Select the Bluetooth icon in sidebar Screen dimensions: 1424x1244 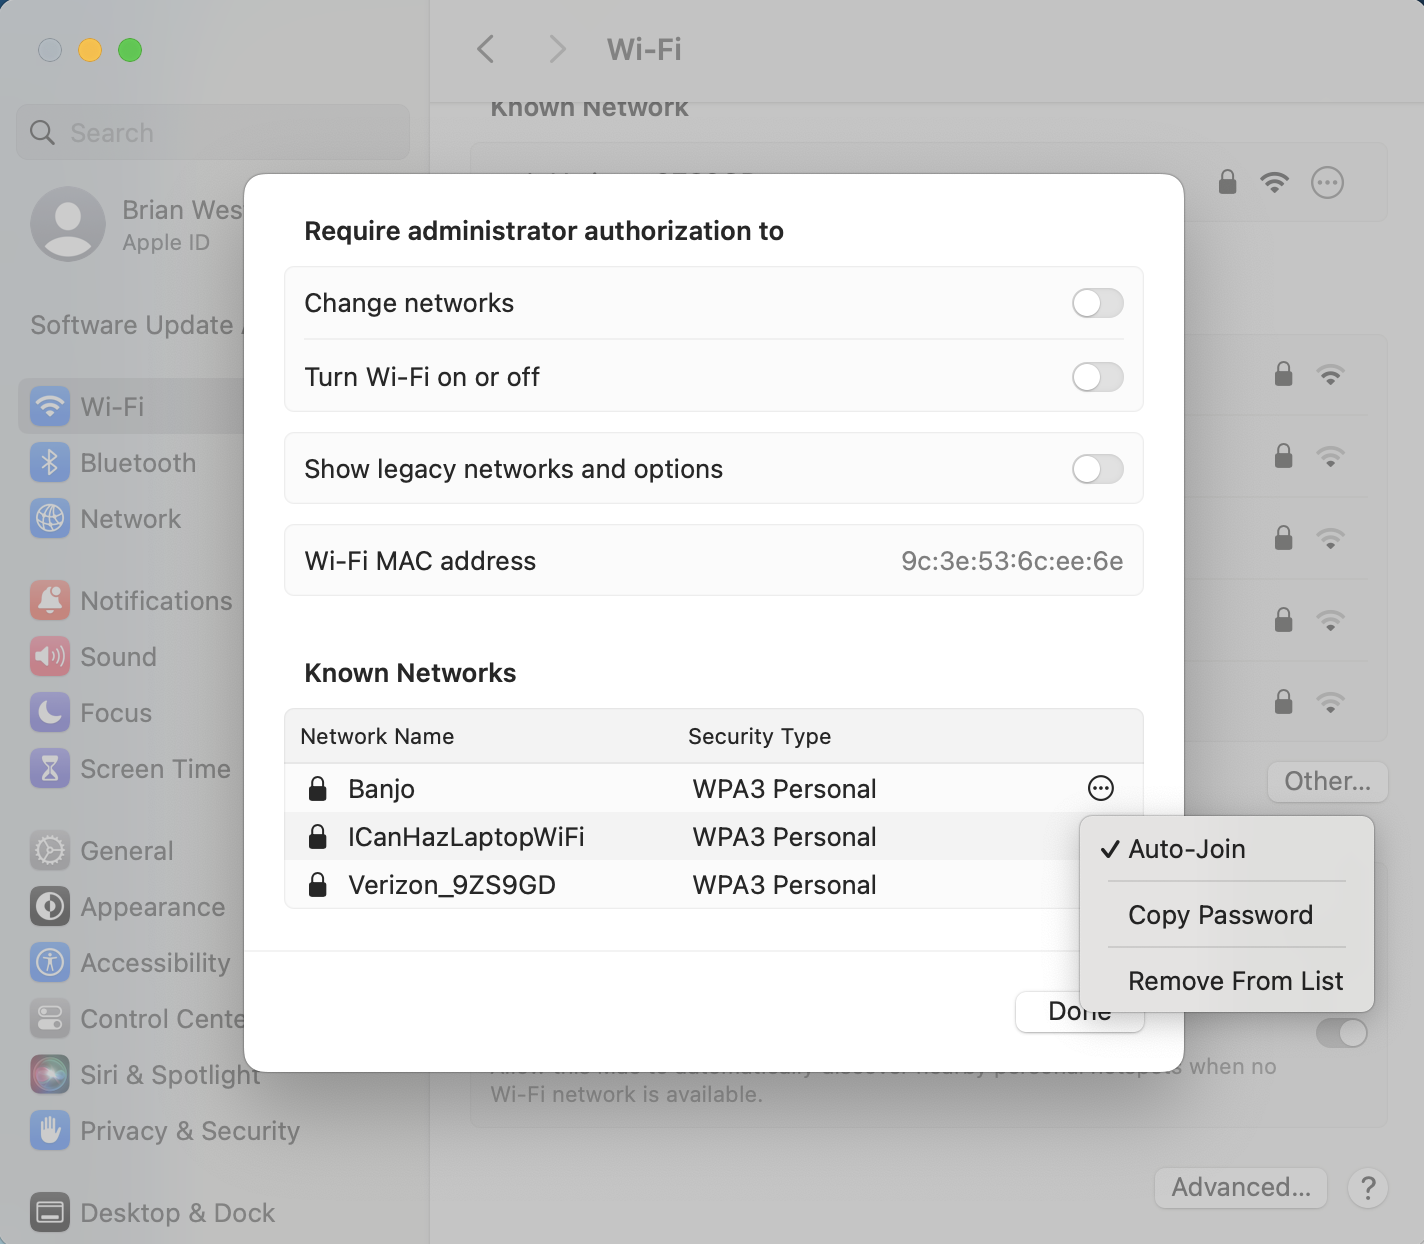tap(50, 462)
